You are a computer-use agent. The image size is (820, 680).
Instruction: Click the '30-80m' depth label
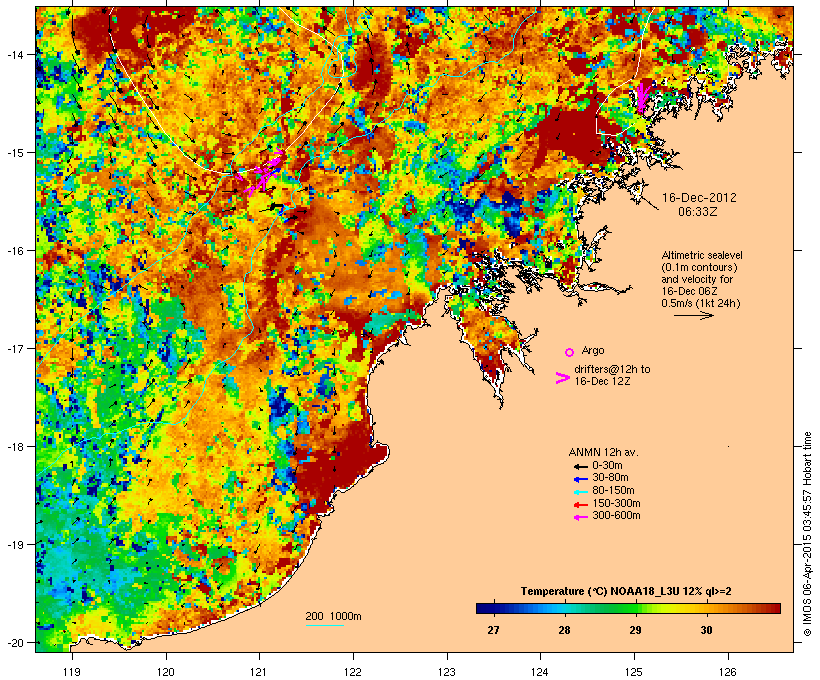click(610, 478)
